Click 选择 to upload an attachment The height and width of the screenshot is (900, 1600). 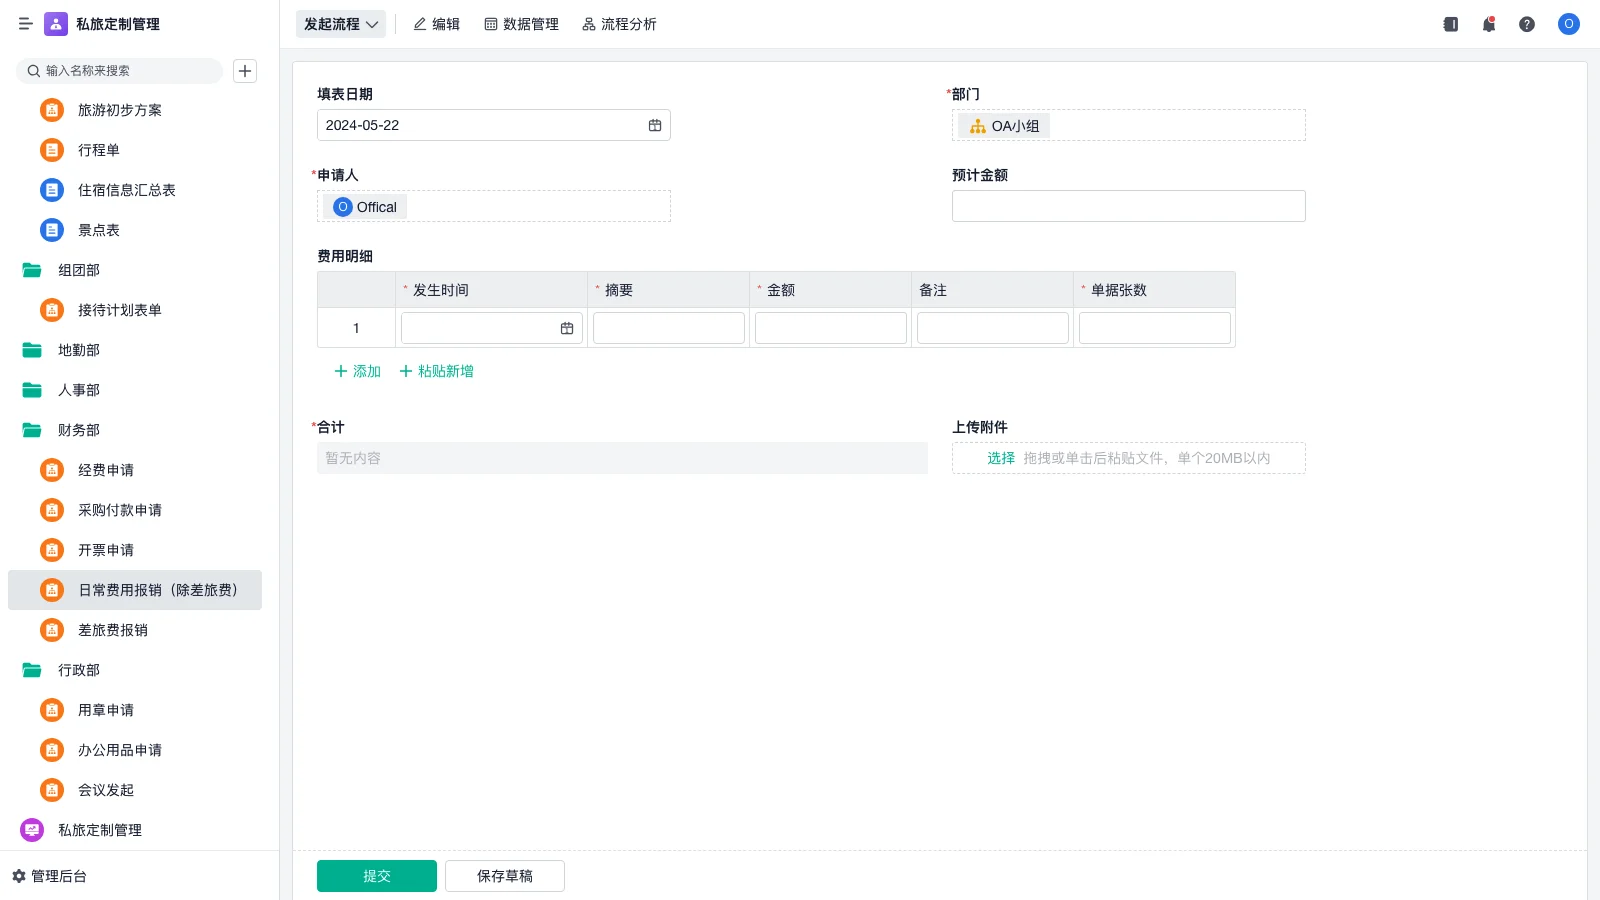point(1000,457)
